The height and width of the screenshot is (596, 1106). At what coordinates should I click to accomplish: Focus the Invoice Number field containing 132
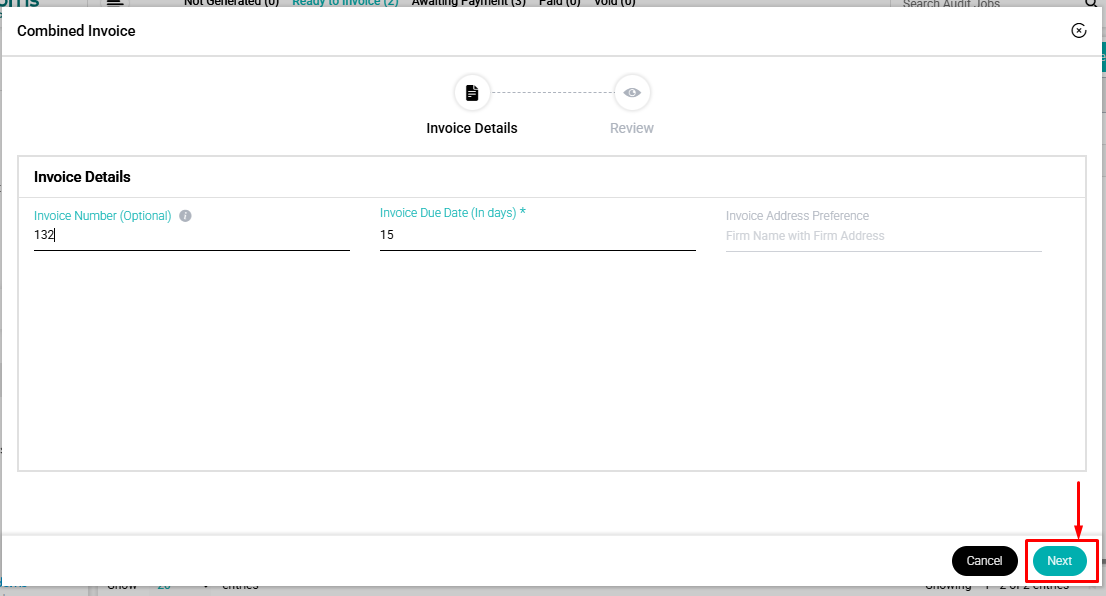click(x=192, y=235)
